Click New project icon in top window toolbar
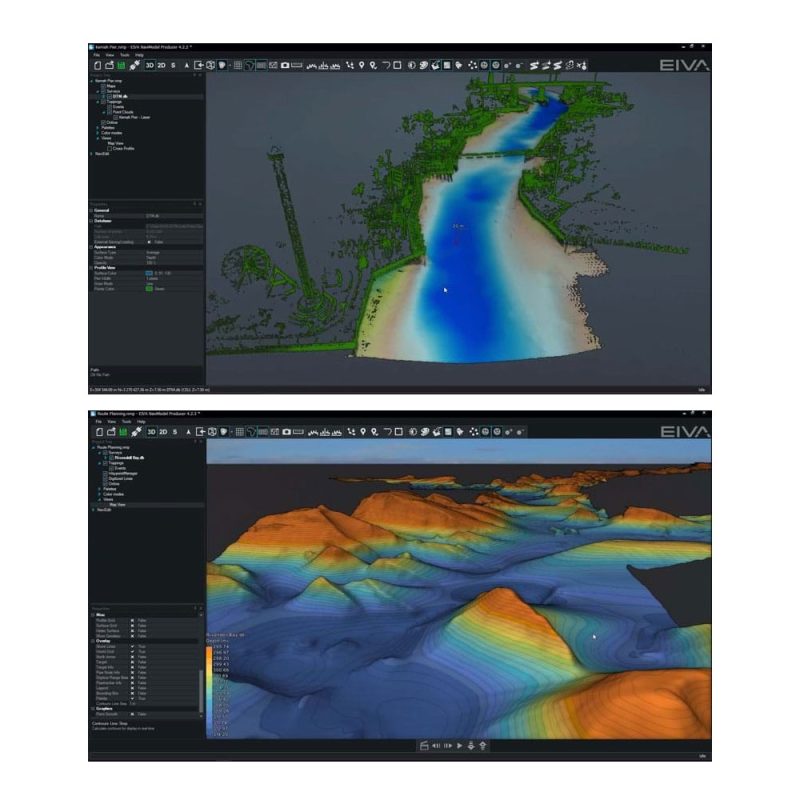The height and width of the screenshot is (800, 800). [x=98, y=65]
